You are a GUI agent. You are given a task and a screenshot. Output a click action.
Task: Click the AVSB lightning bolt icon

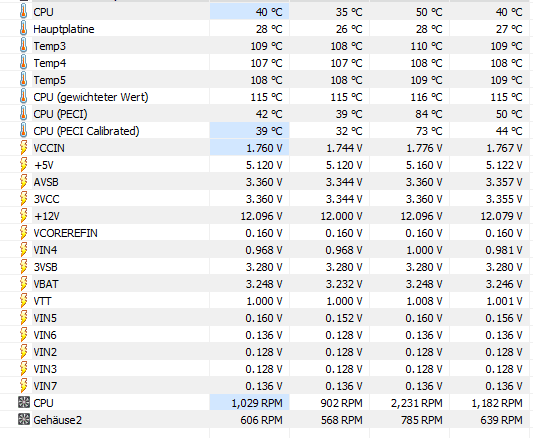(x=23, y=182)
